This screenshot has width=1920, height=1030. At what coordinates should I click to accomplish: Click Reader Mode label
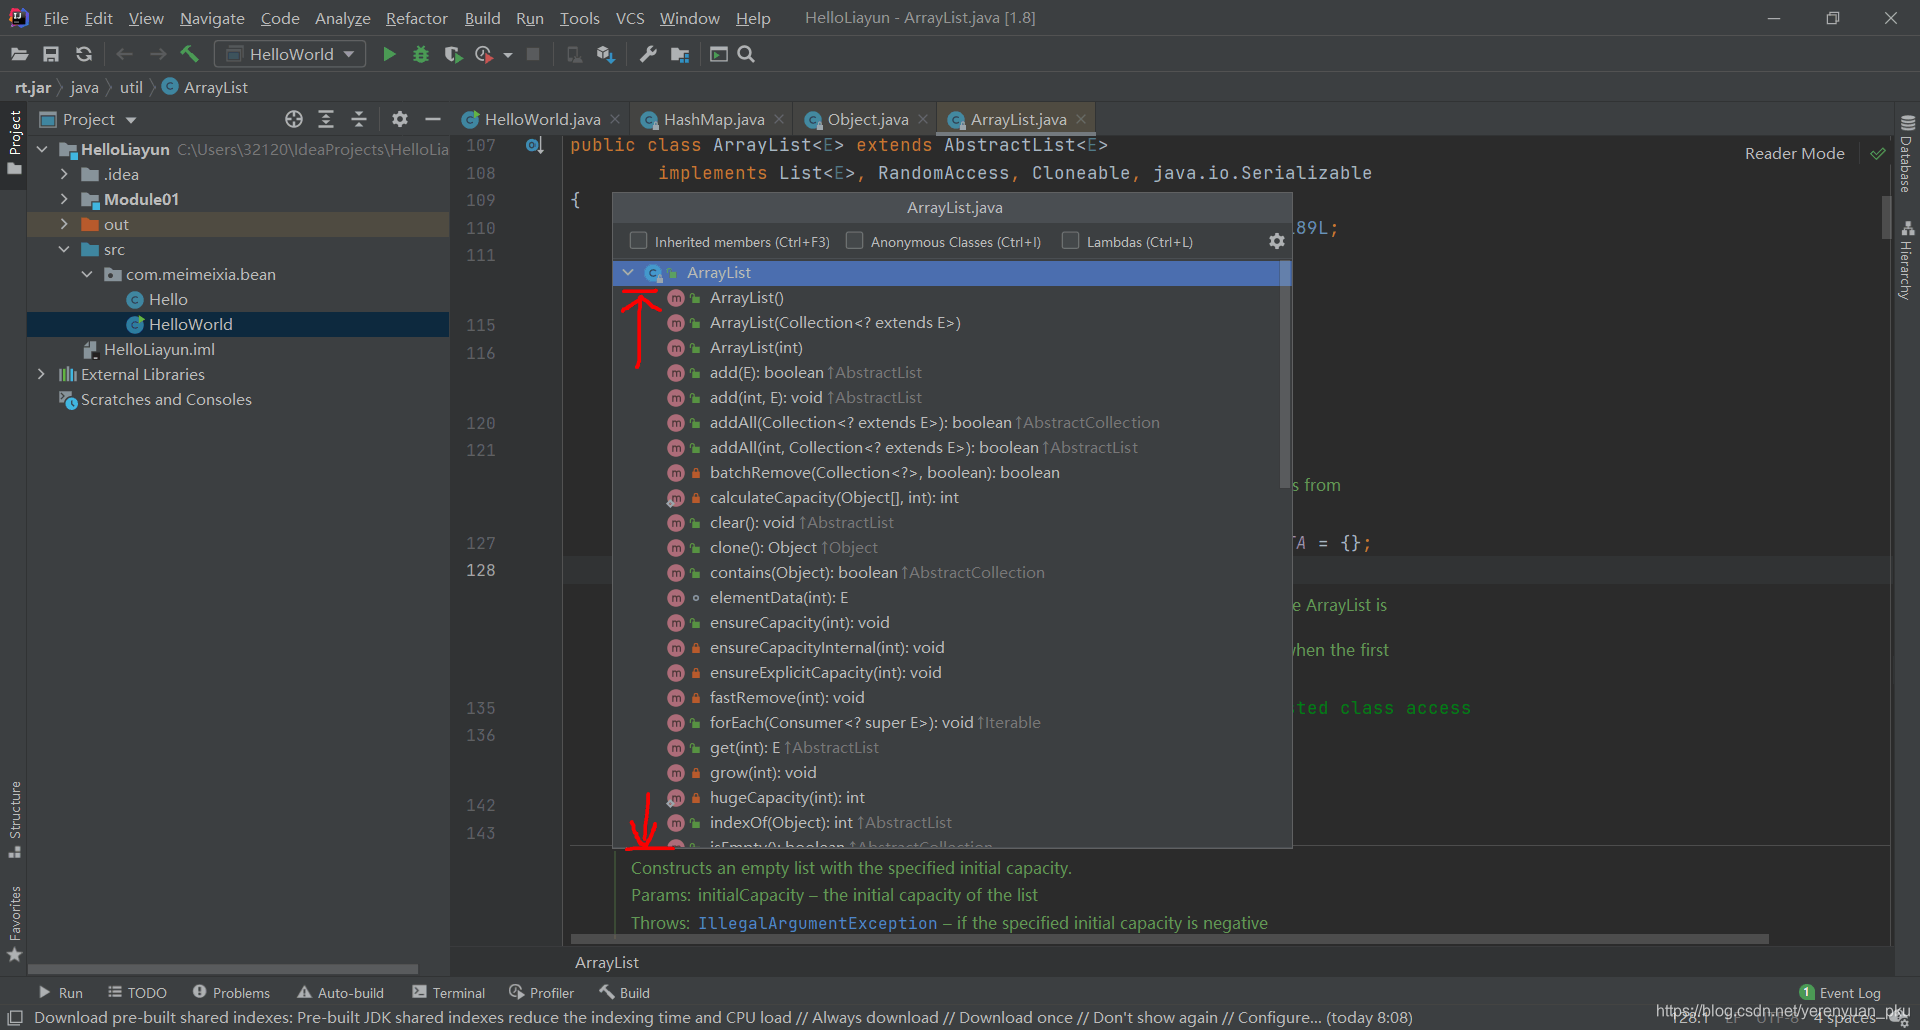click(1794, 153)
